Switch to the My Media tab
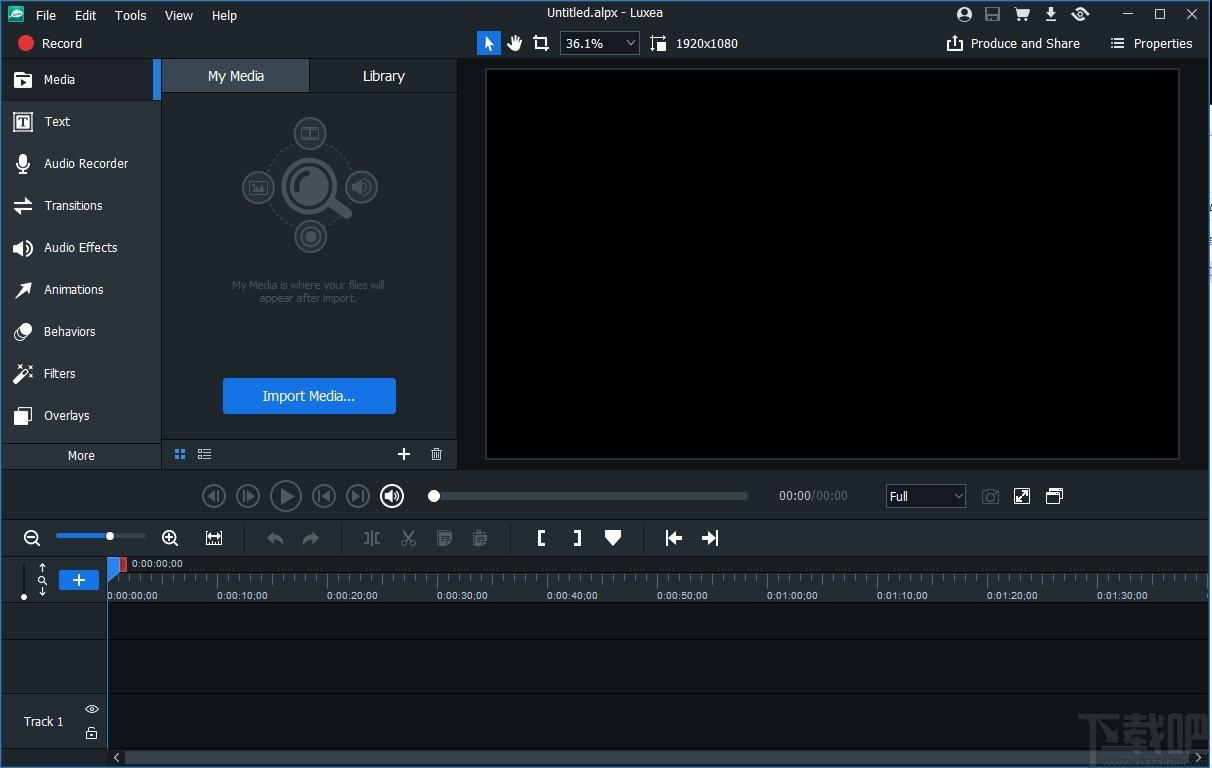 coord(236,76)
